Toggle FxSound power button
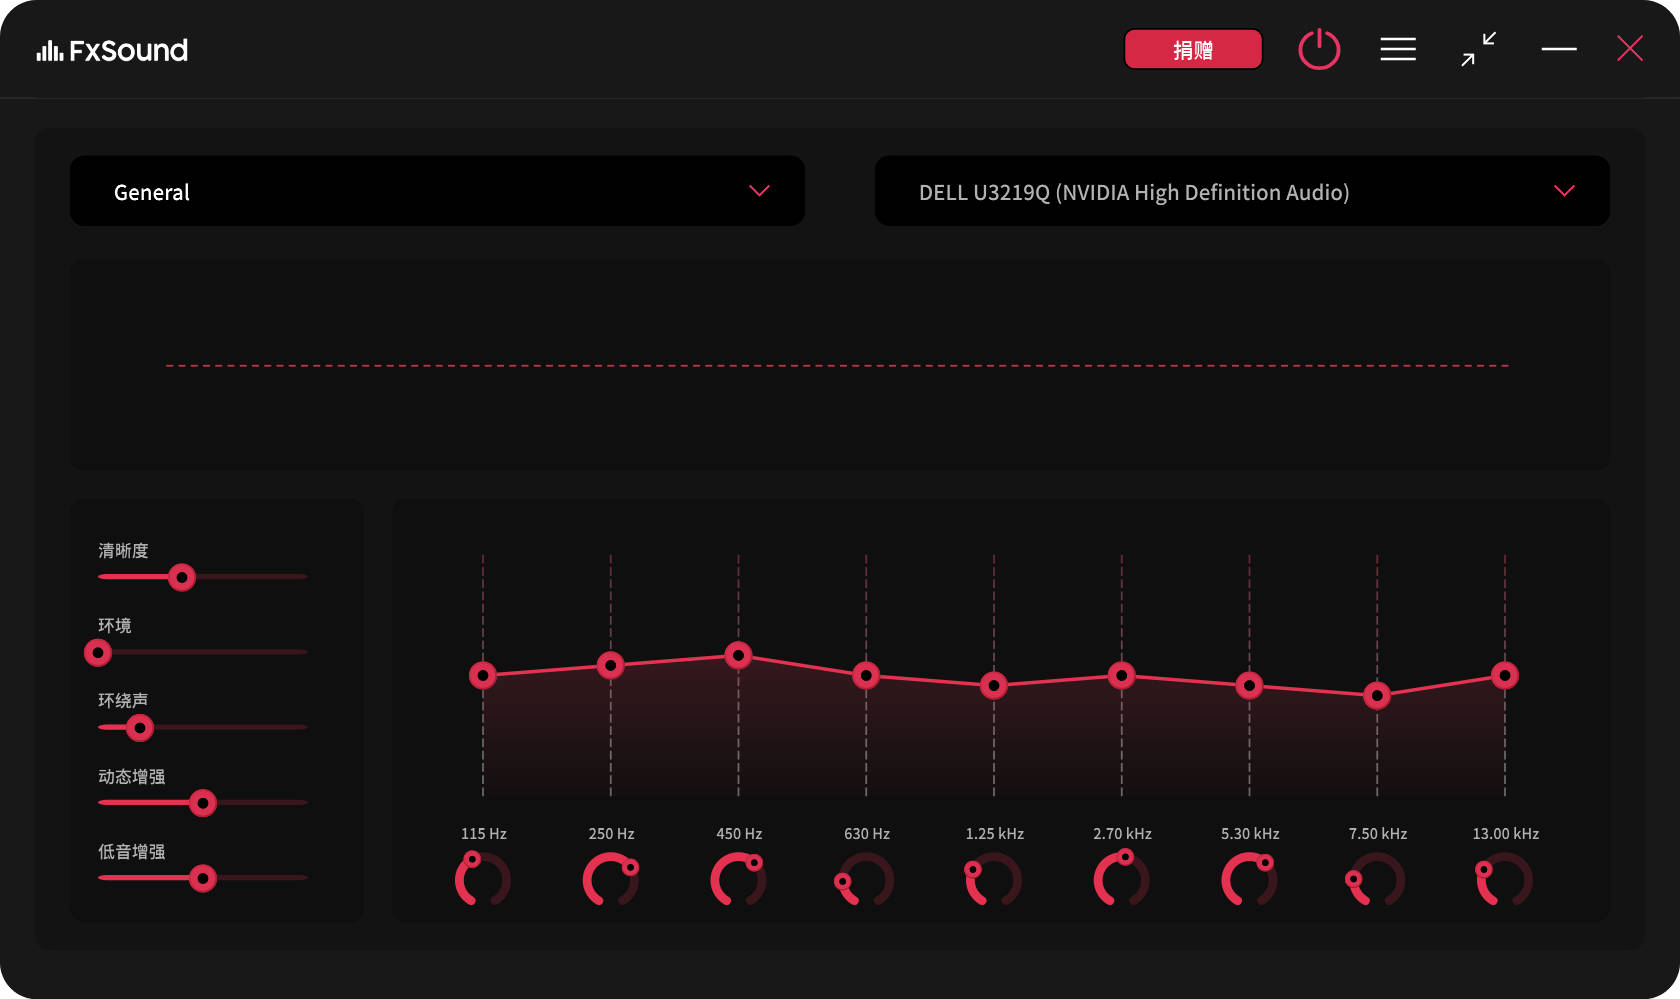The height and width of the screenshot is (999, 1680). 1319,49
